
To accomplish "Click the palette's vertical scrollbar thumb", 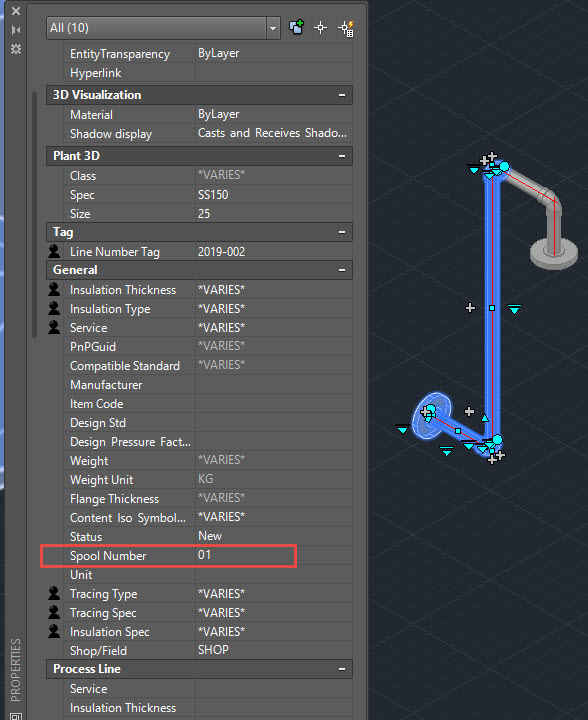I will click(x=34, y=215).
